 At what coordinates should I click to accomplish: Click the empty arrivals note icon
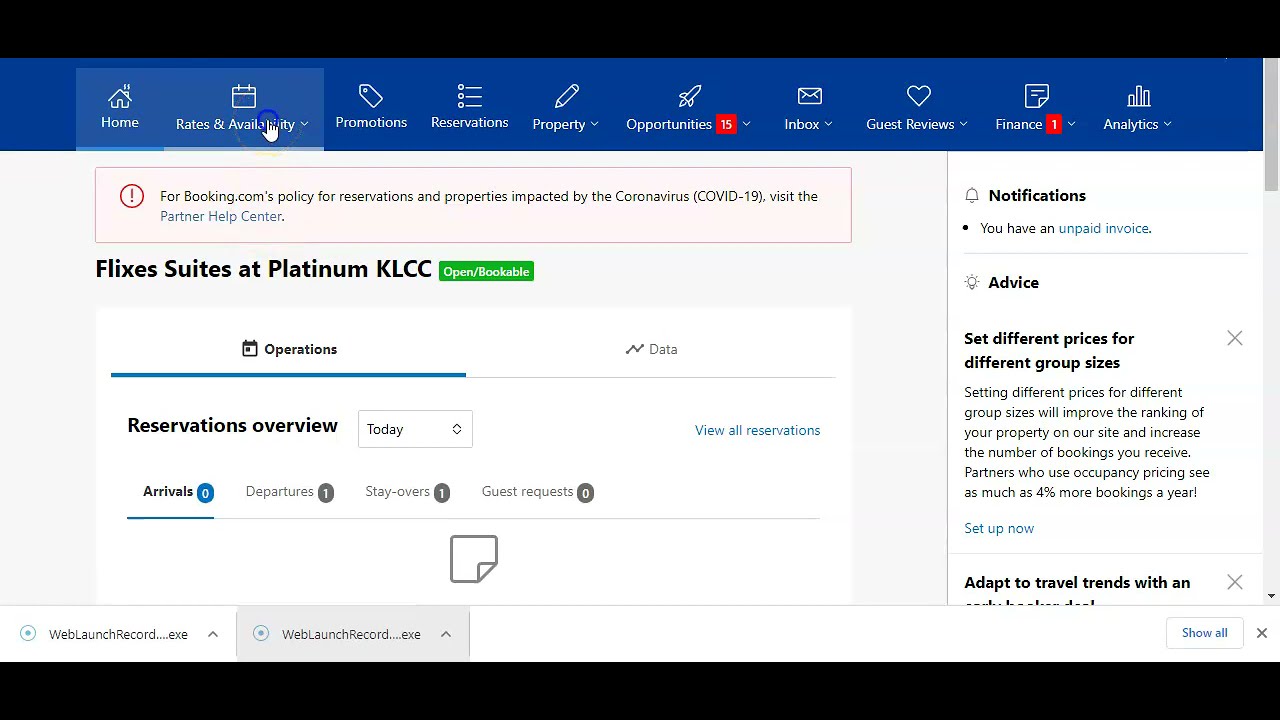point(474,559)
